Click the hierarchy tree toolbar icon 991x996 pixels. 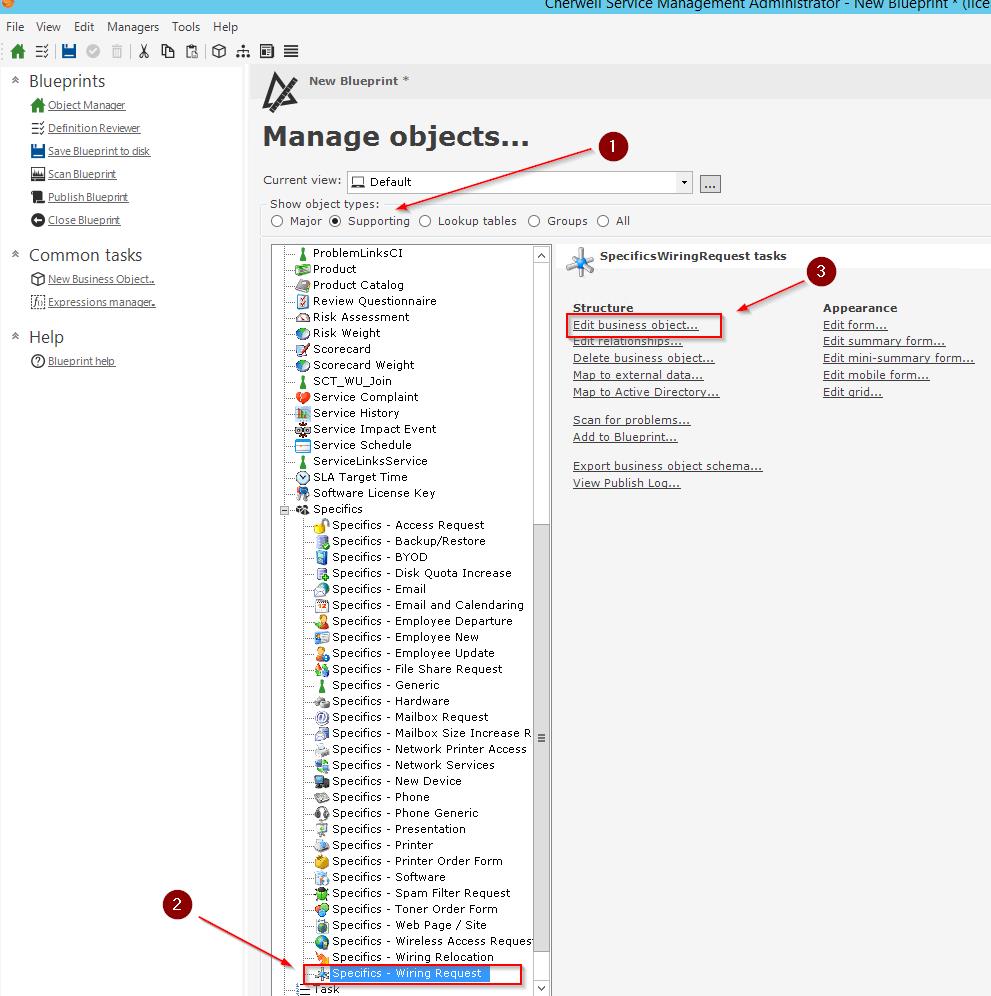[x=243, y=52]
